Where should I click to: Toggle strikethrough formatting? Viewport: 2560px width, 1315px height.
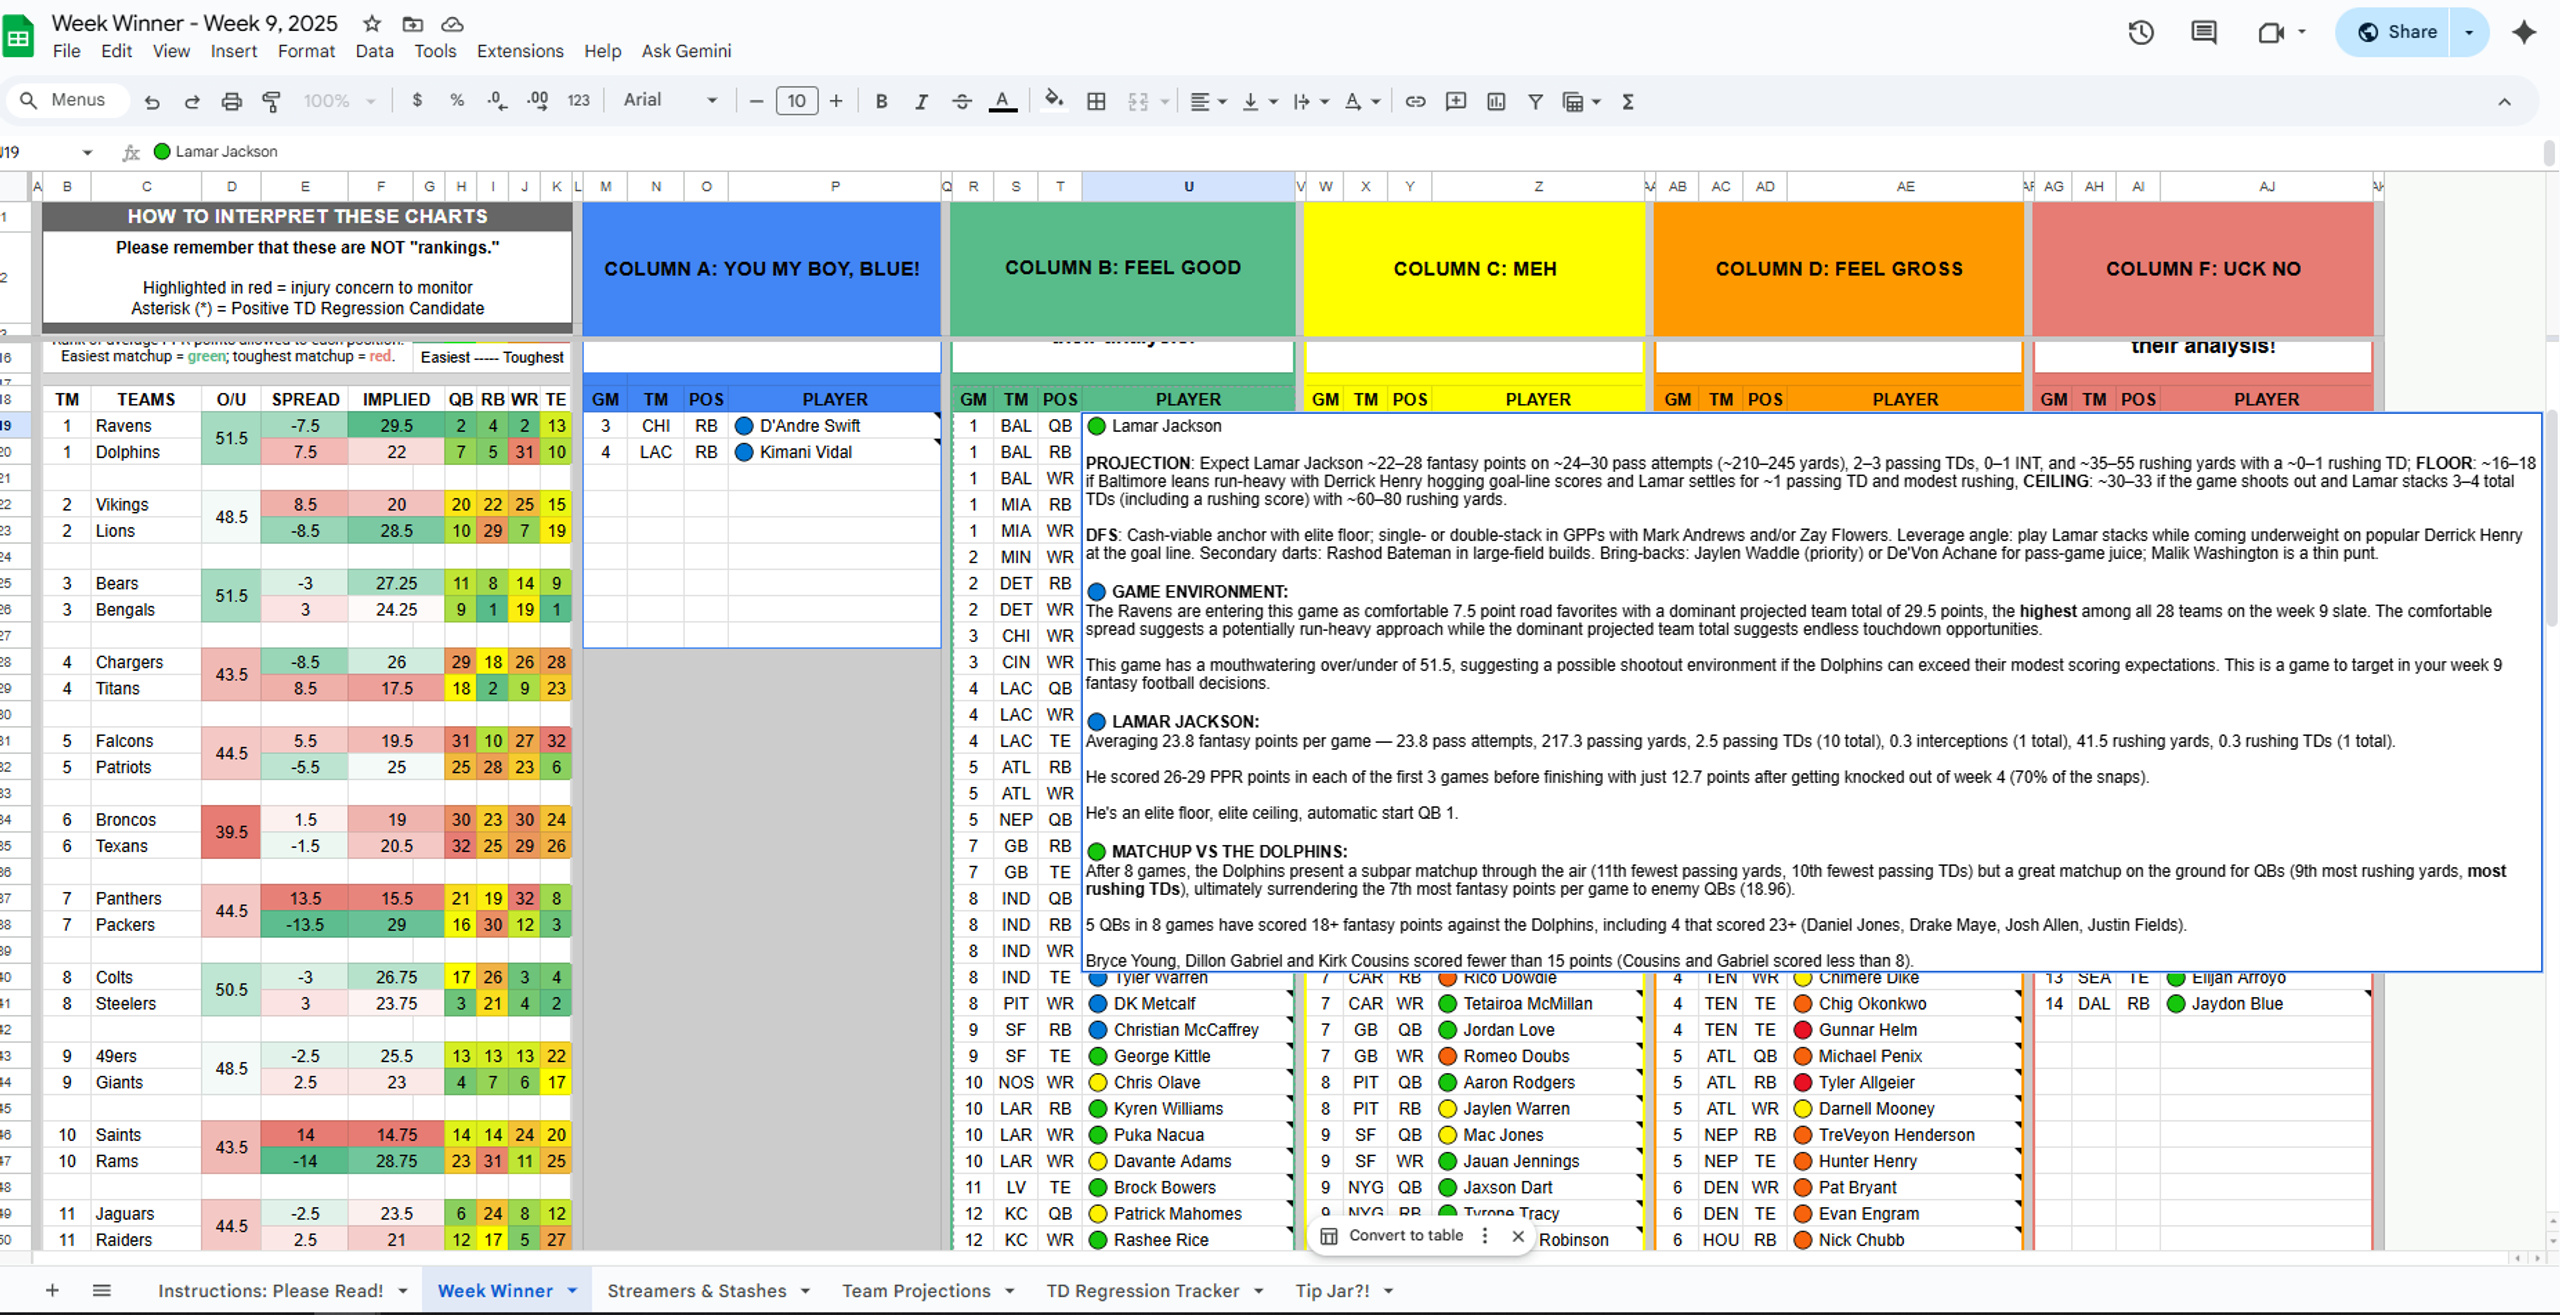click(962, 101)
